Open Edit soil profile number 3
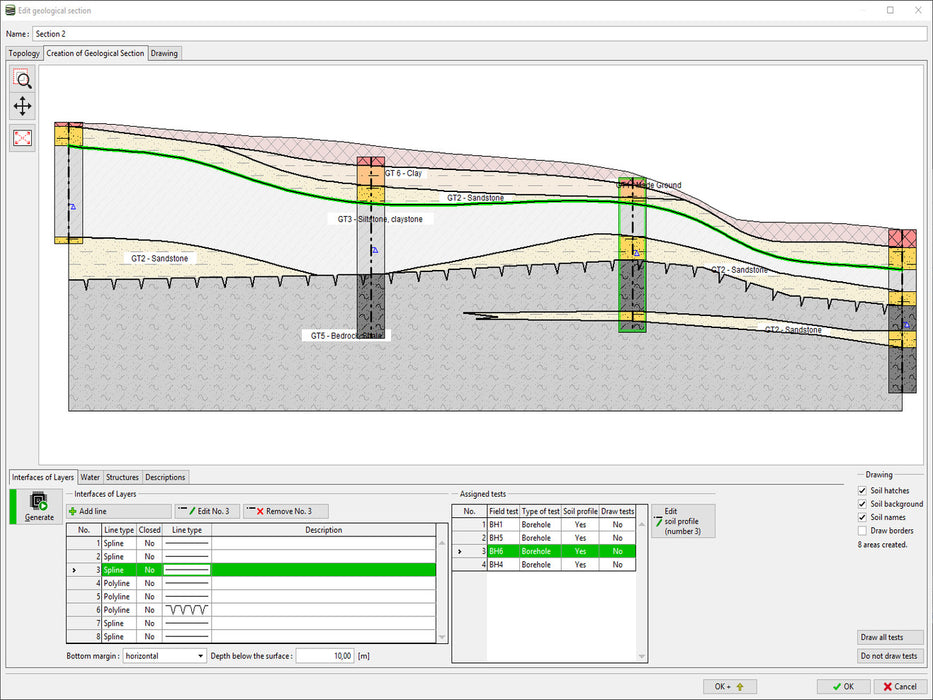The width and height of the screenshot is (933, 700). pyautogui.click(x=683, y=521)
